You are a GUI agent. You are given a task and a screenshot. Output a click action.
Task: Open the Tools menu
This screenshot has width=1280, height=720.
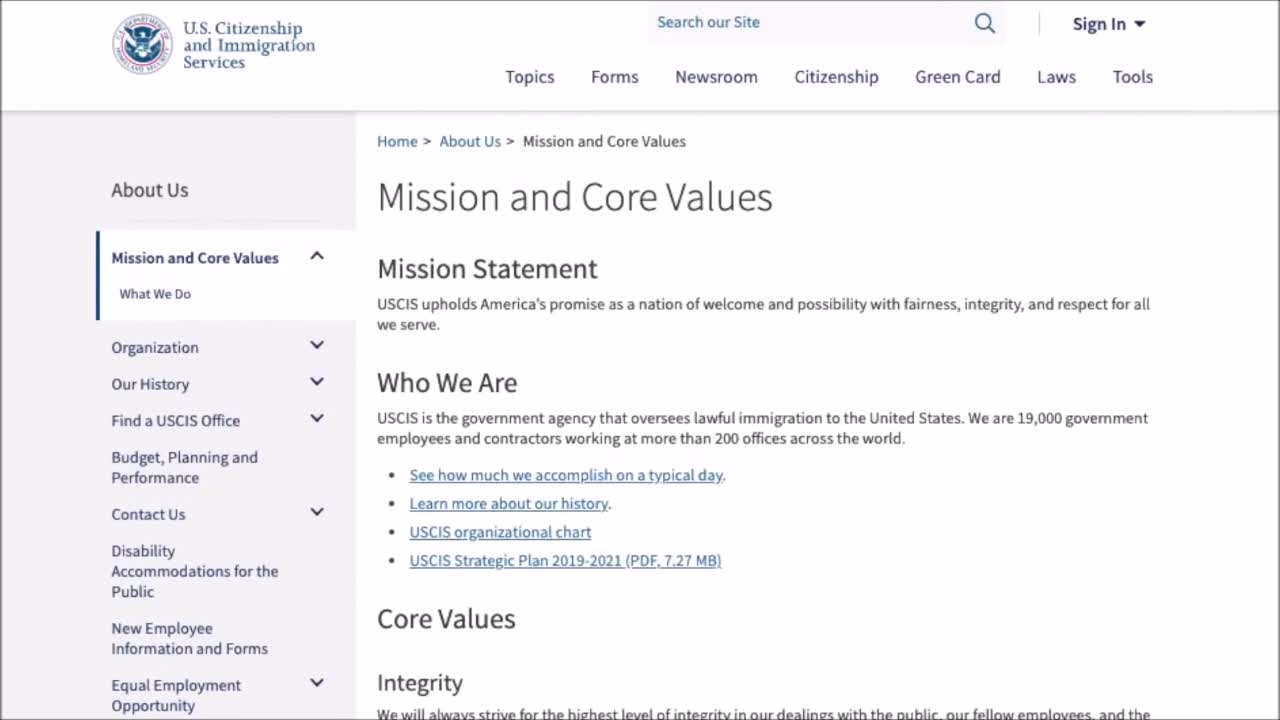point(1132,77)
